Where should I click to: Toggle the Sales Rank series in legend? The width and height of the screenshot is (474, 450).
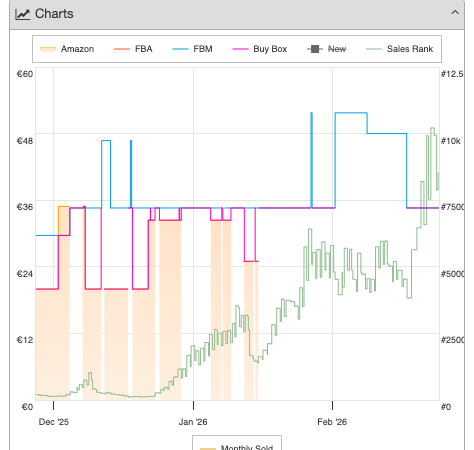pyautogui.click(x=399, y=49)
